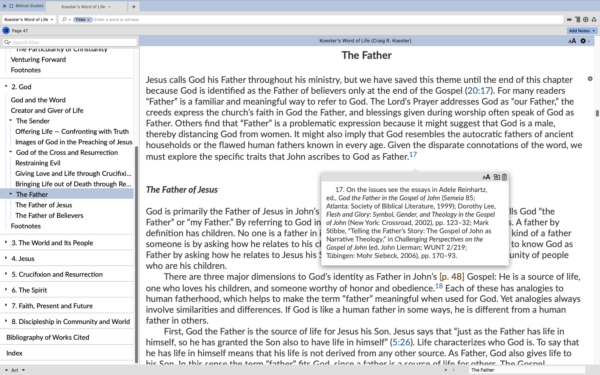Screen dimensions: 600x375
Task: Open the 5:26 verse link
Action: point(401,342)
